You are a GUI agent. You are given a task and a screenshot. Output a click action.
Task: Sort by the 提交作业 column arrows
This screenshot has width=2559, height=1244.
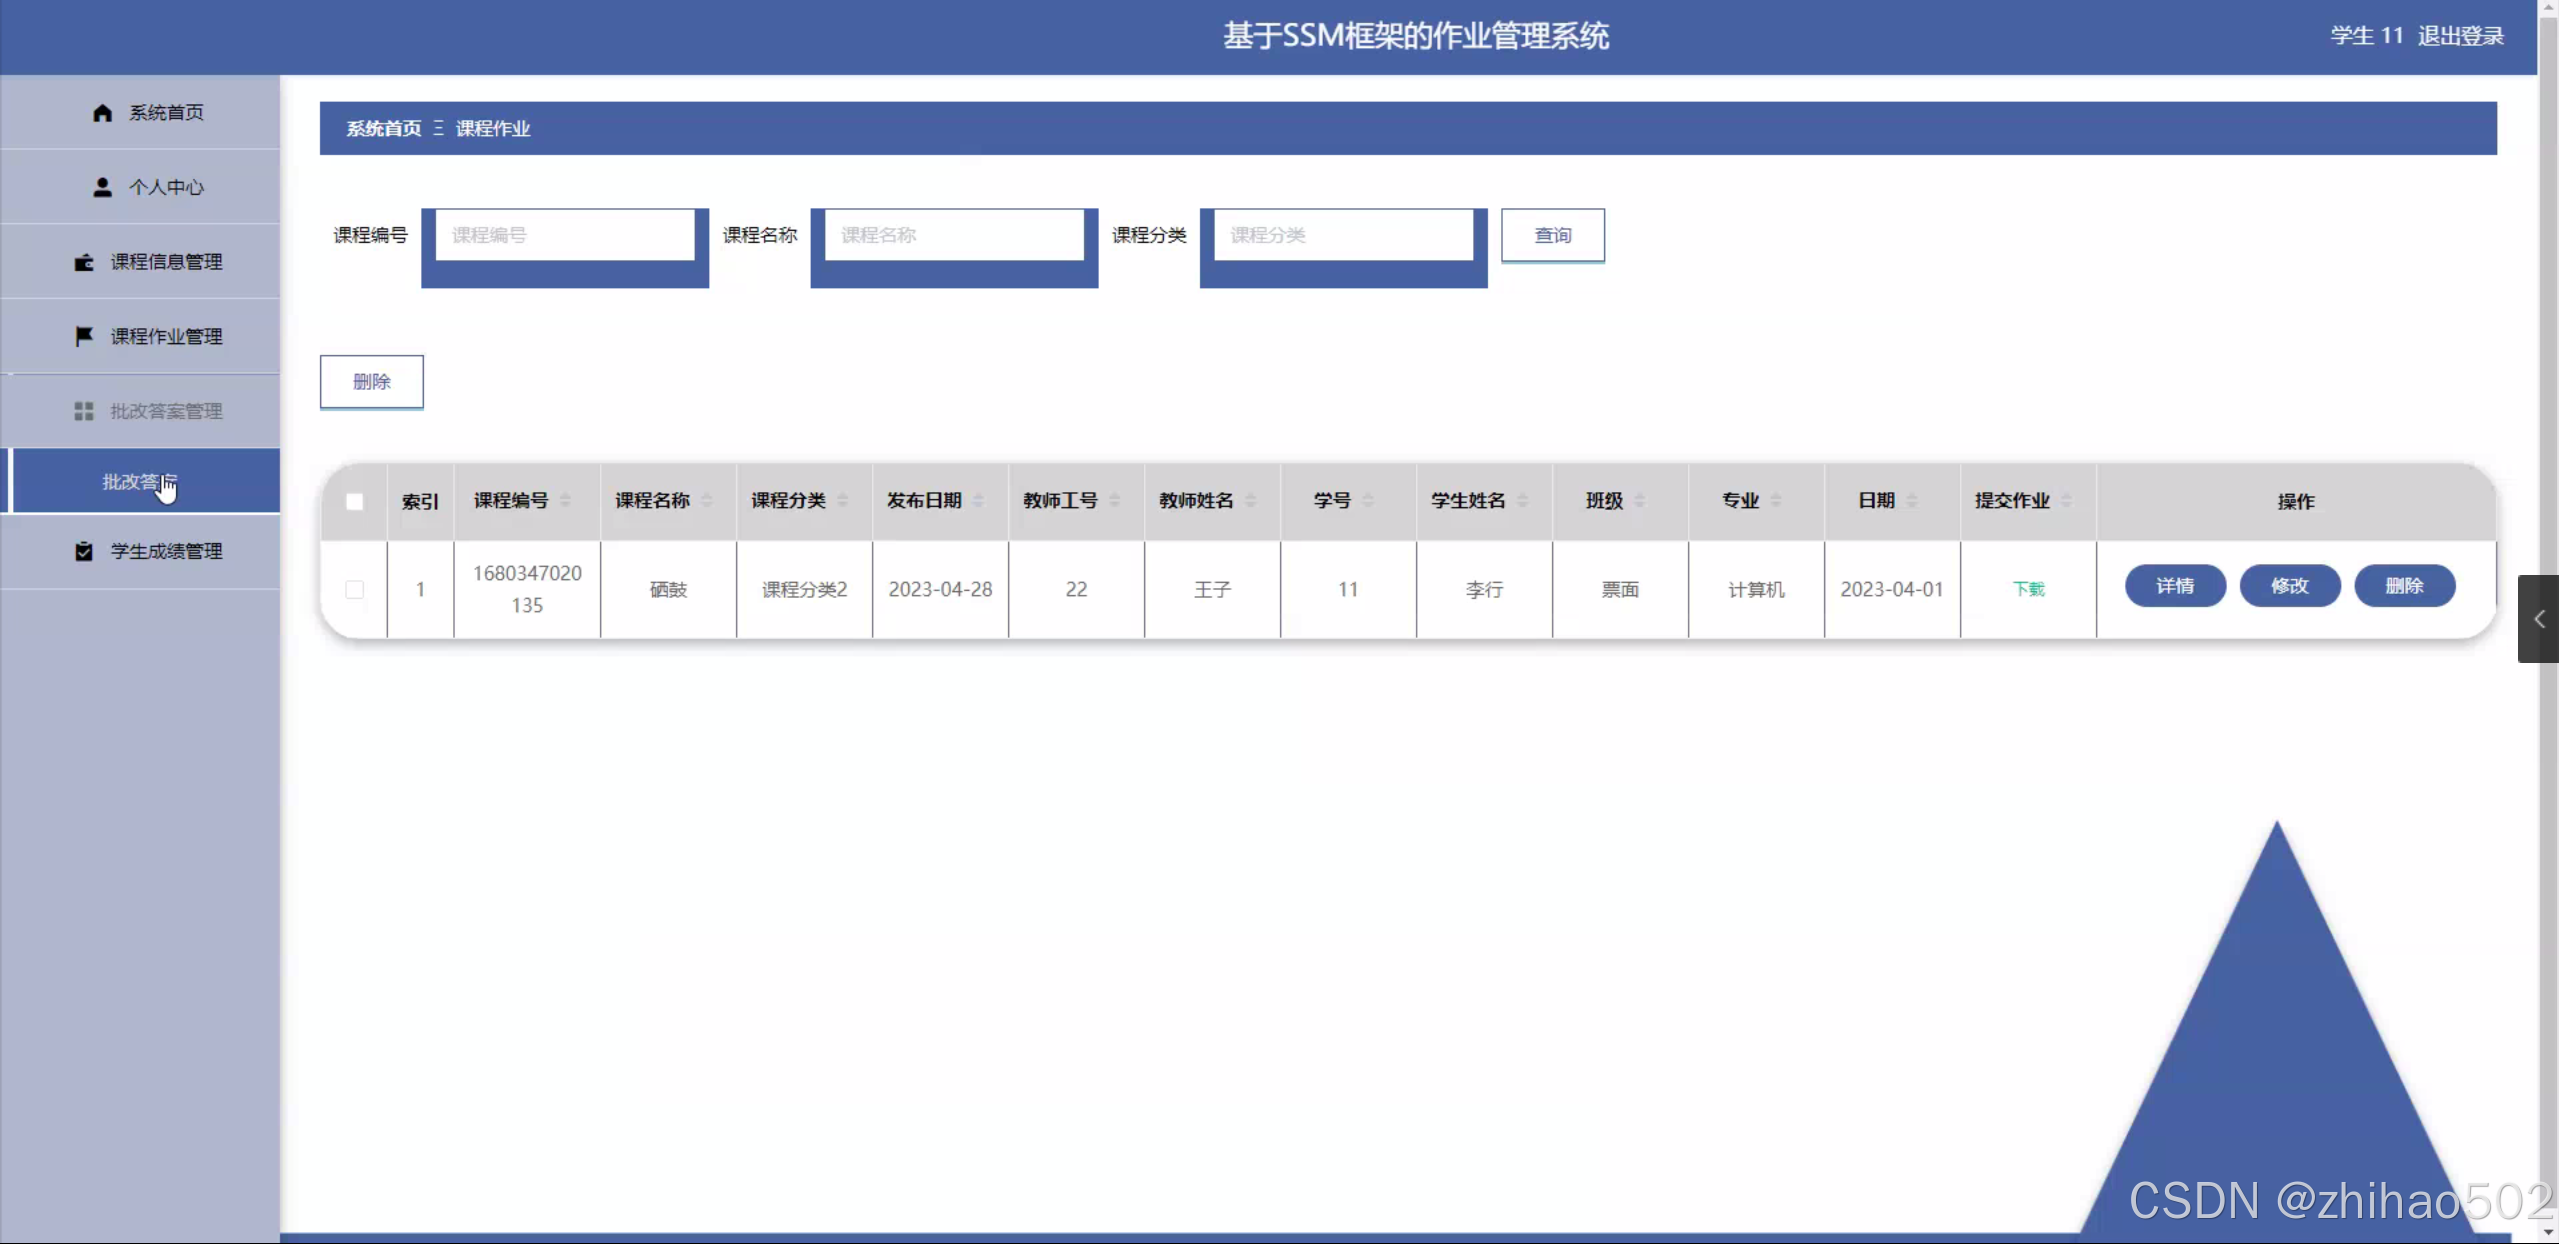pyautogui.click(x=2067, y=500)
